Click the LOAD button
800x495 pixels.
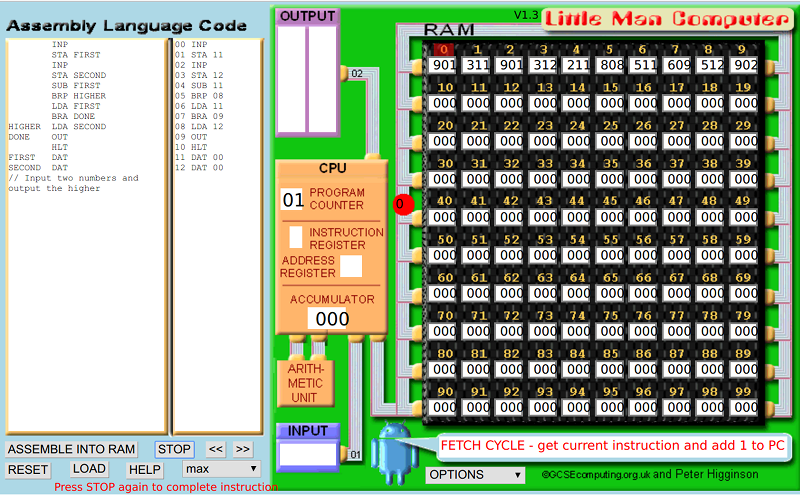click(89, 469)
